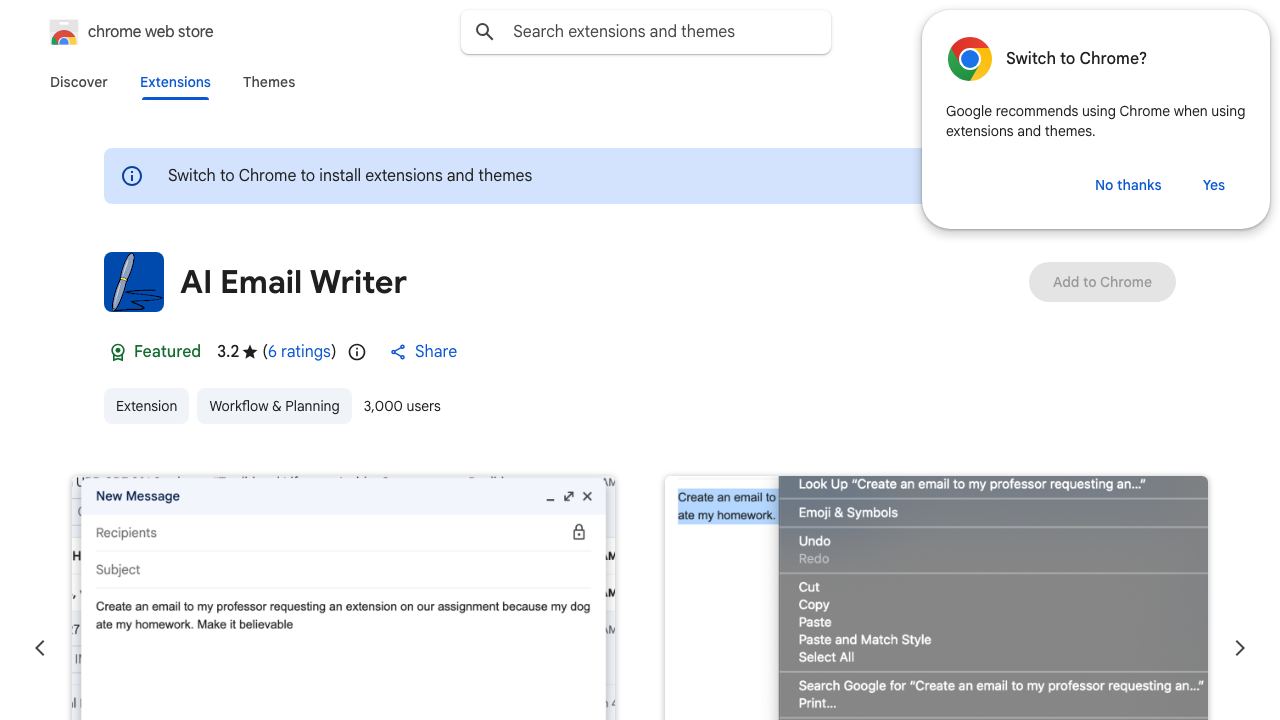Screen dimensions: 1280x720
Task: Open the Workflow & Planning category chip
Action: point(274,406)
